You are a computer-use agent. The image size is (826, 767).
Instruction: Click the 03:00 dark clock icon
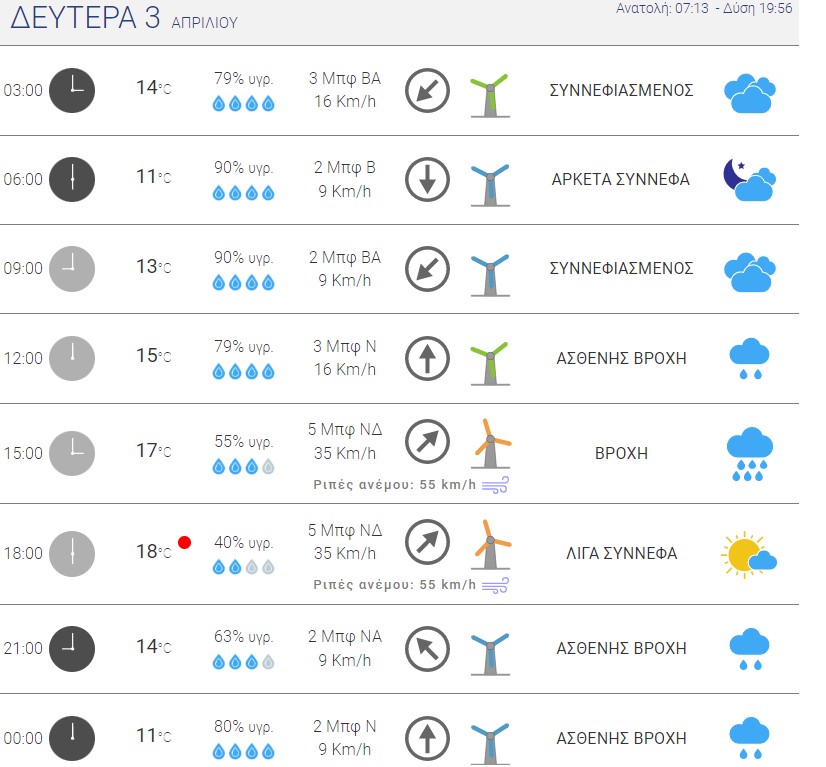72,90
